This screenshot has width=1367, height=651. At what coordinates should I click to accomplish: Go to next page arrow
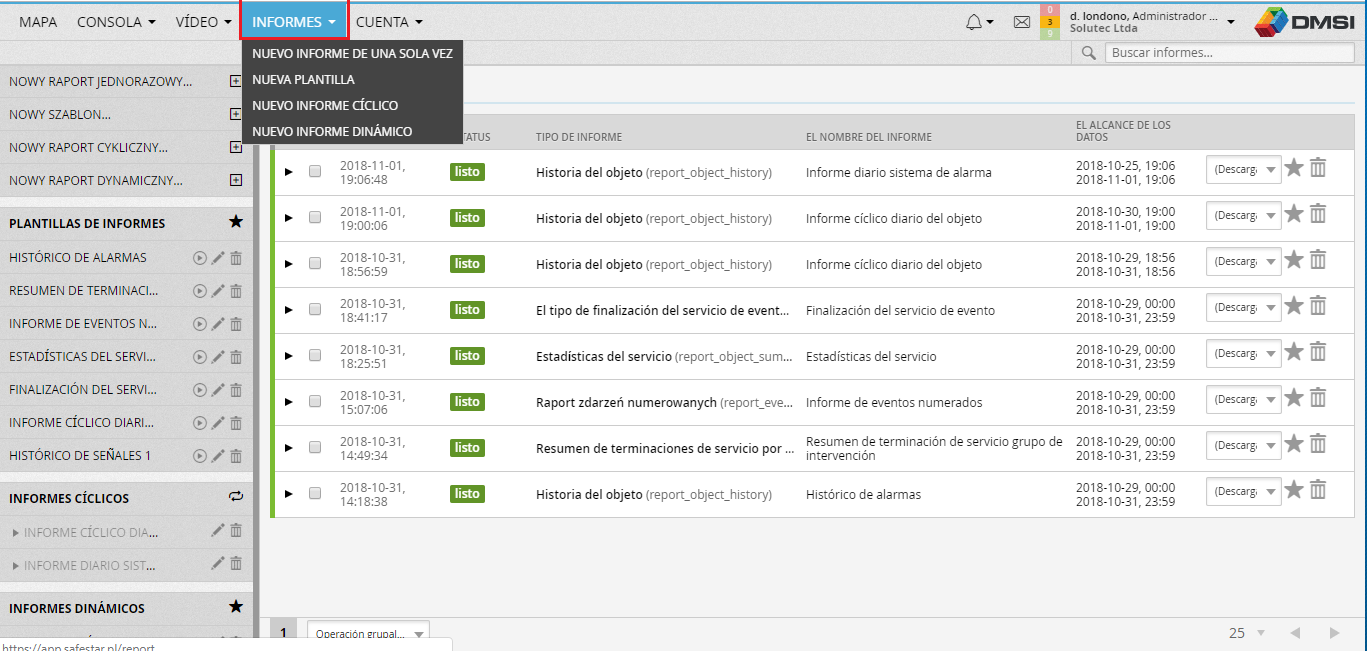pos(1334,633)
